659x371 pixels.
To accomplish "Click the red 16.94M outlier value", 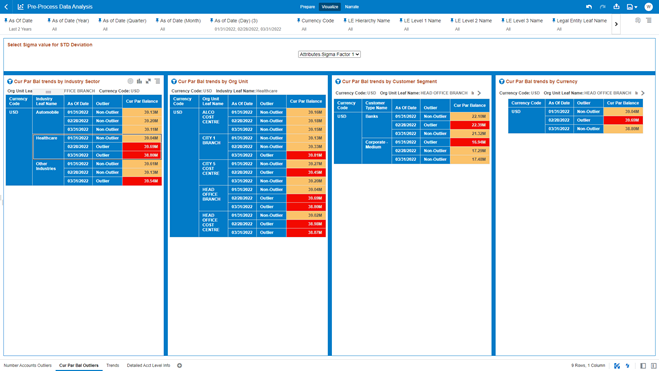I will tap(470, 142).
